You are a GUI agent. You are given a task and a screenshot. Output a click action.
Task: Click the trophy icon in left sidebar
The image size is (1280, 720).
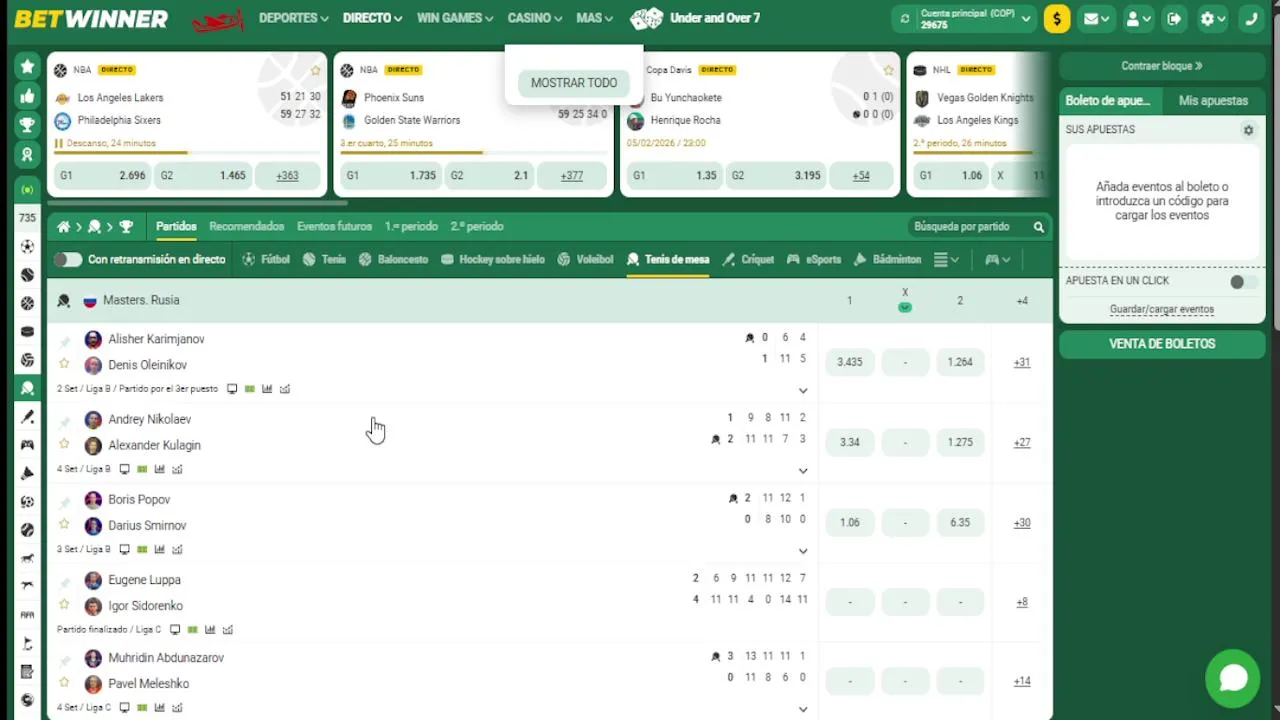point(27,125)
